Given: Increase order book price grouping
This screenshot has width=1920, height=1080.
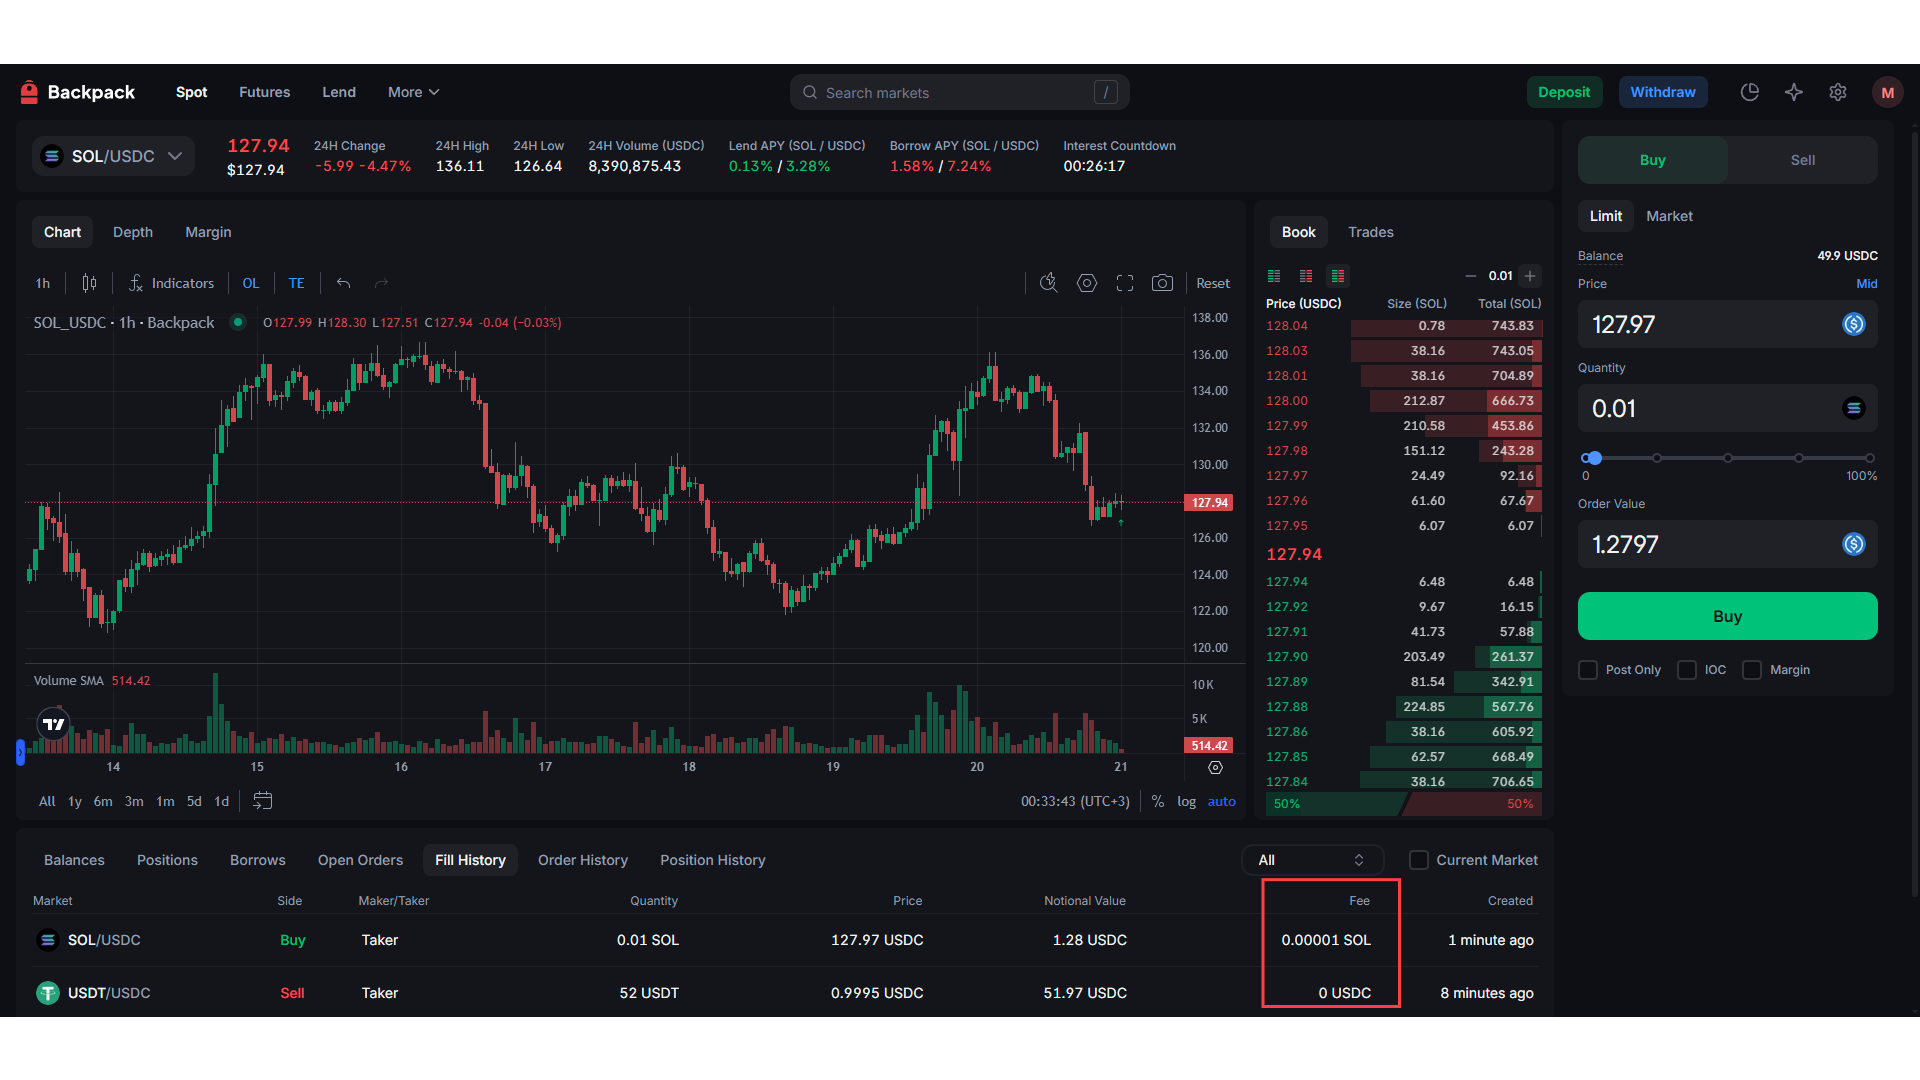Looking at the screenshot, I should click(x=1530, y=276).
